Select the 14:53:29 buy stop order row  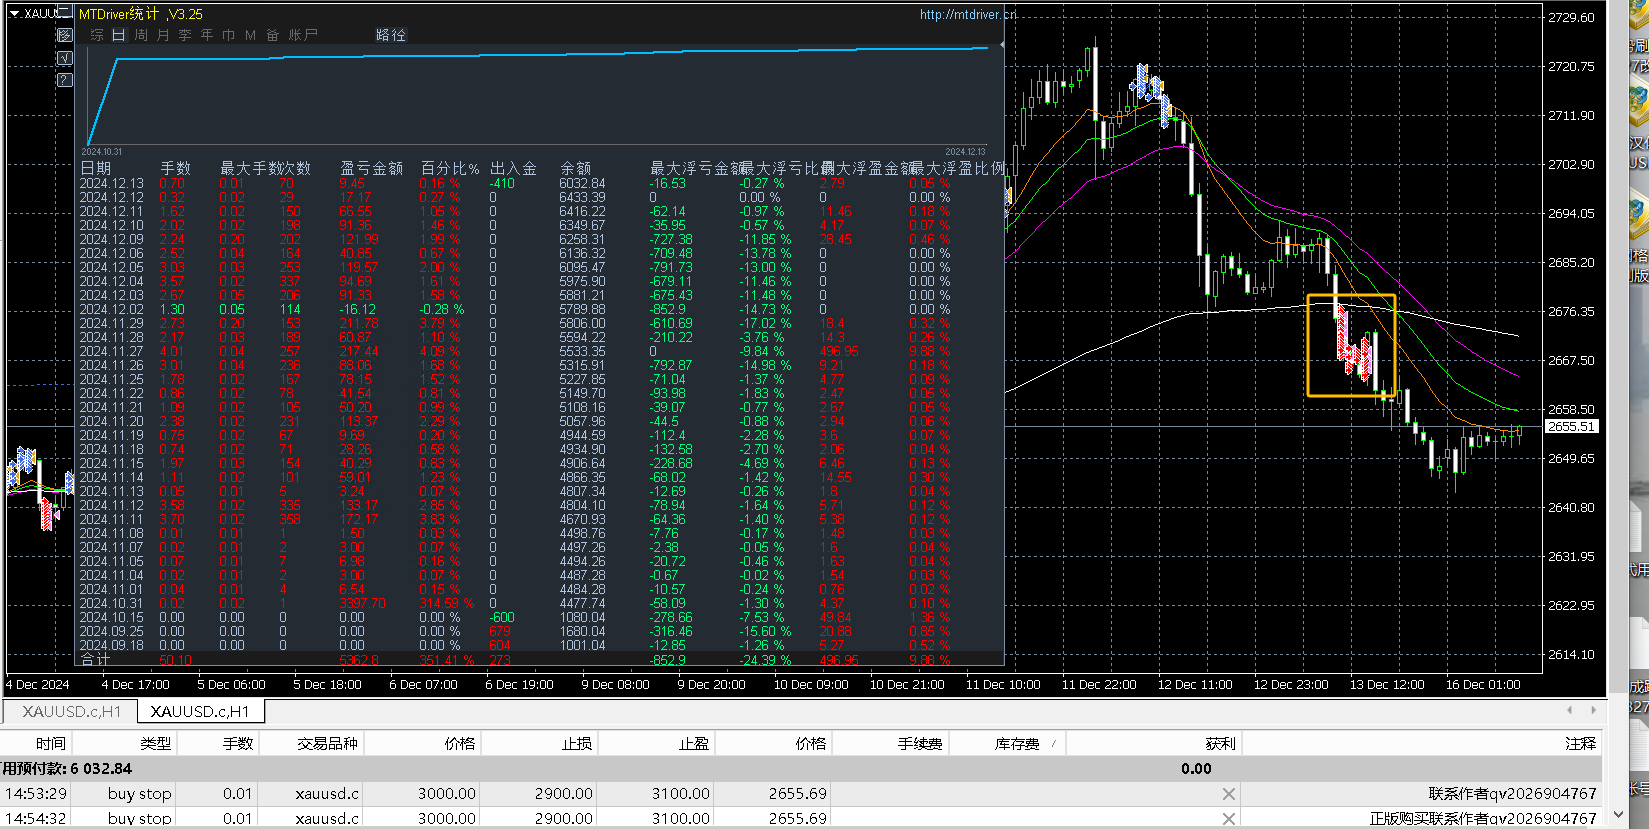[800, 794]
